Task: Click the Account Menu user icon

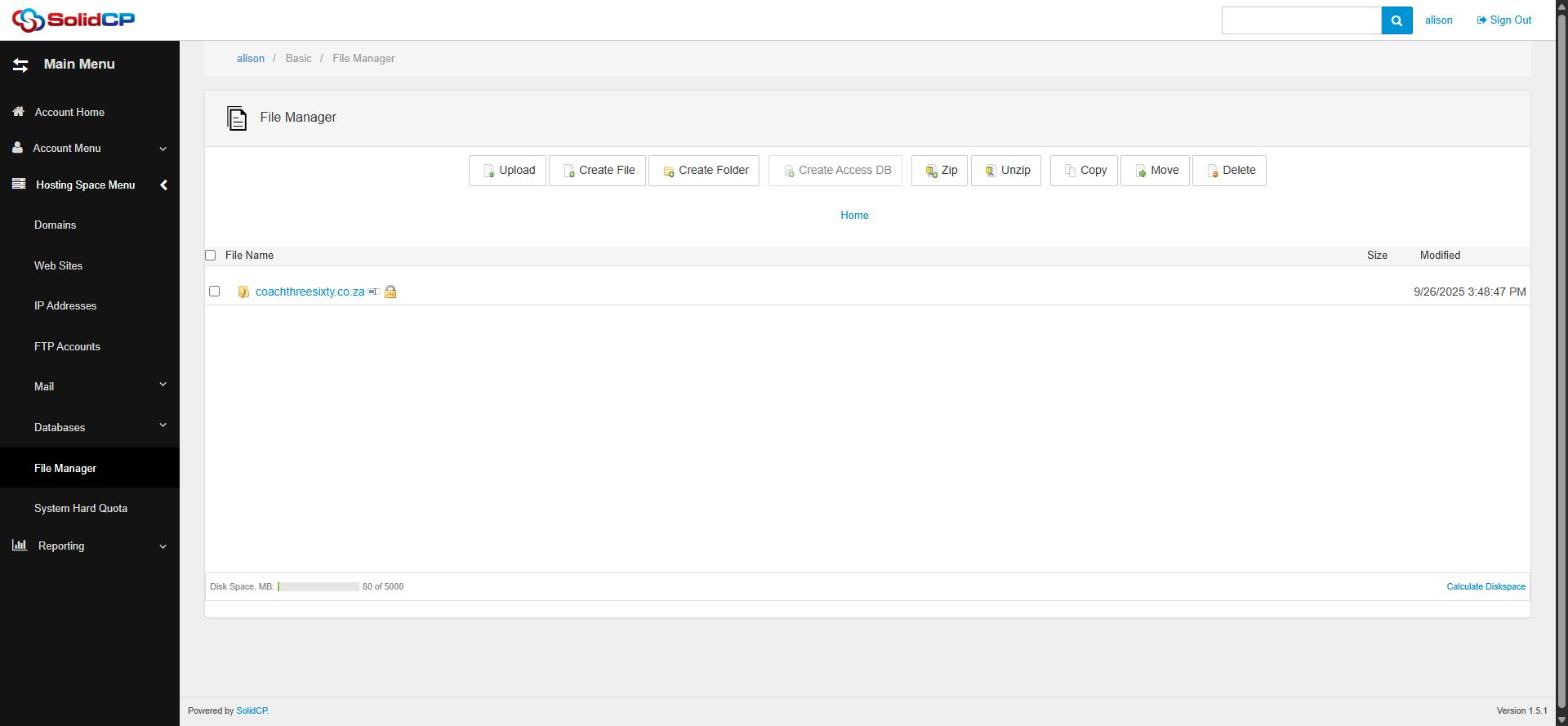Action: (x=18, y=148)
